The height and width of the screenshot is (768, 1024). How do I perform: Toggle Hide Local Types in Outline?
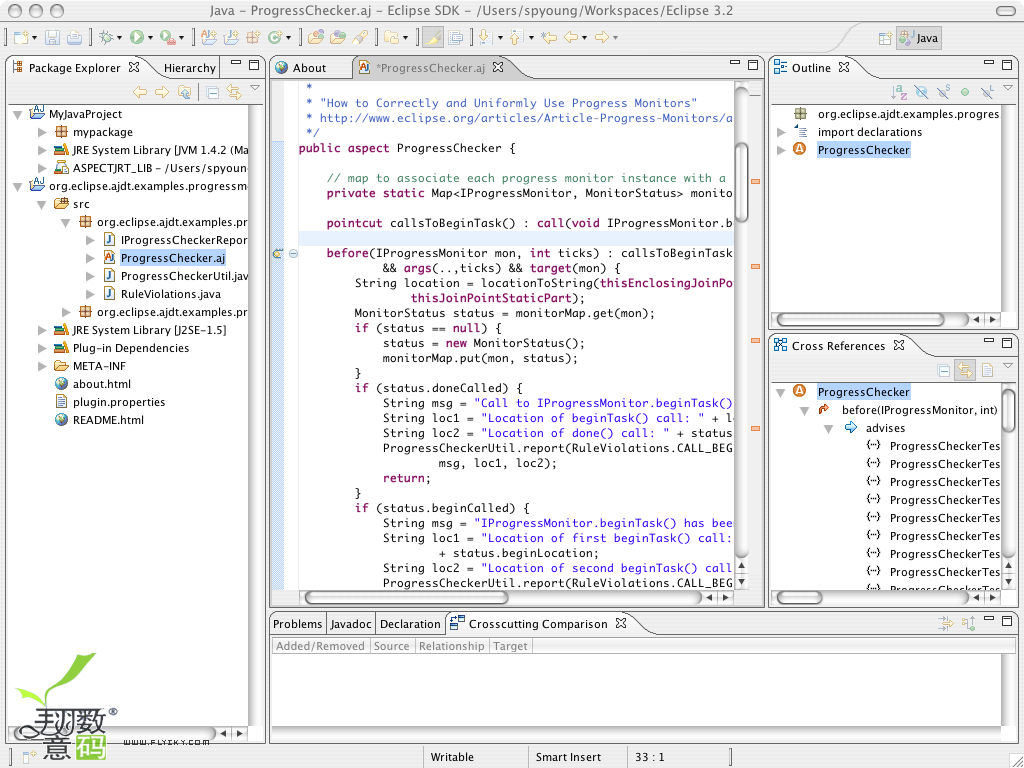coord(987,93)
